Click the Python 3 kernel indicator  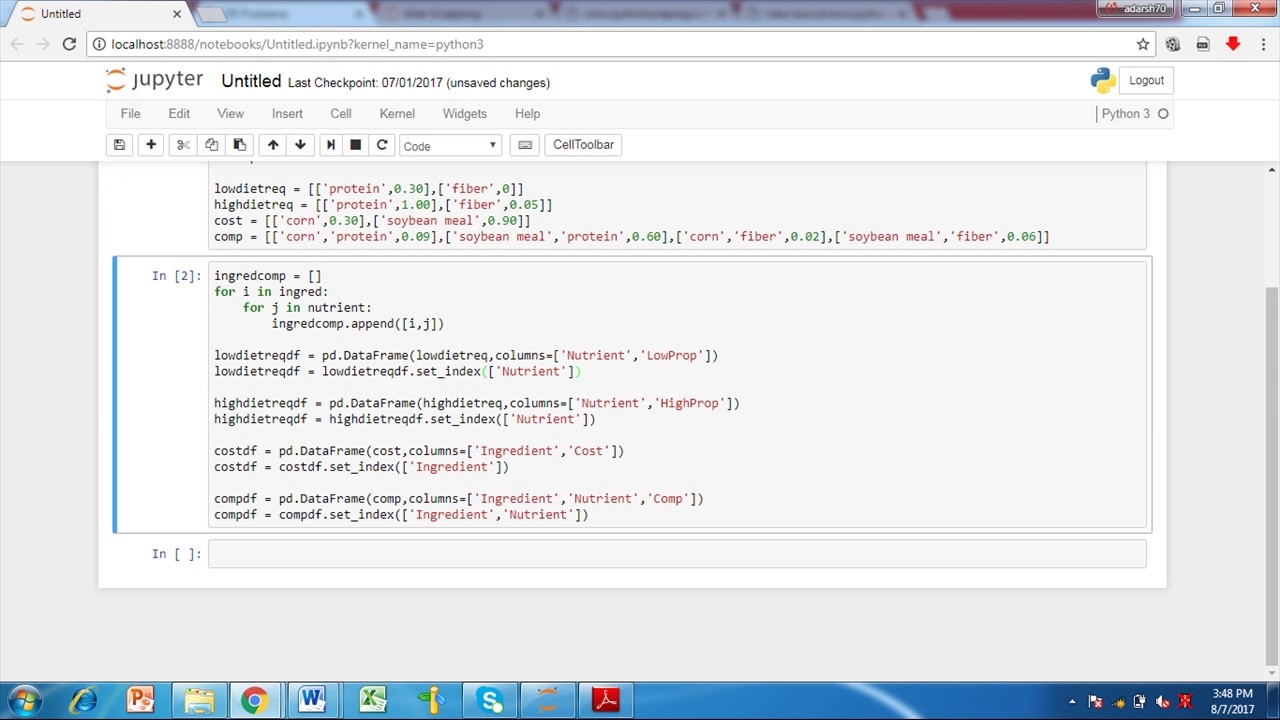tap(1134, 114)
